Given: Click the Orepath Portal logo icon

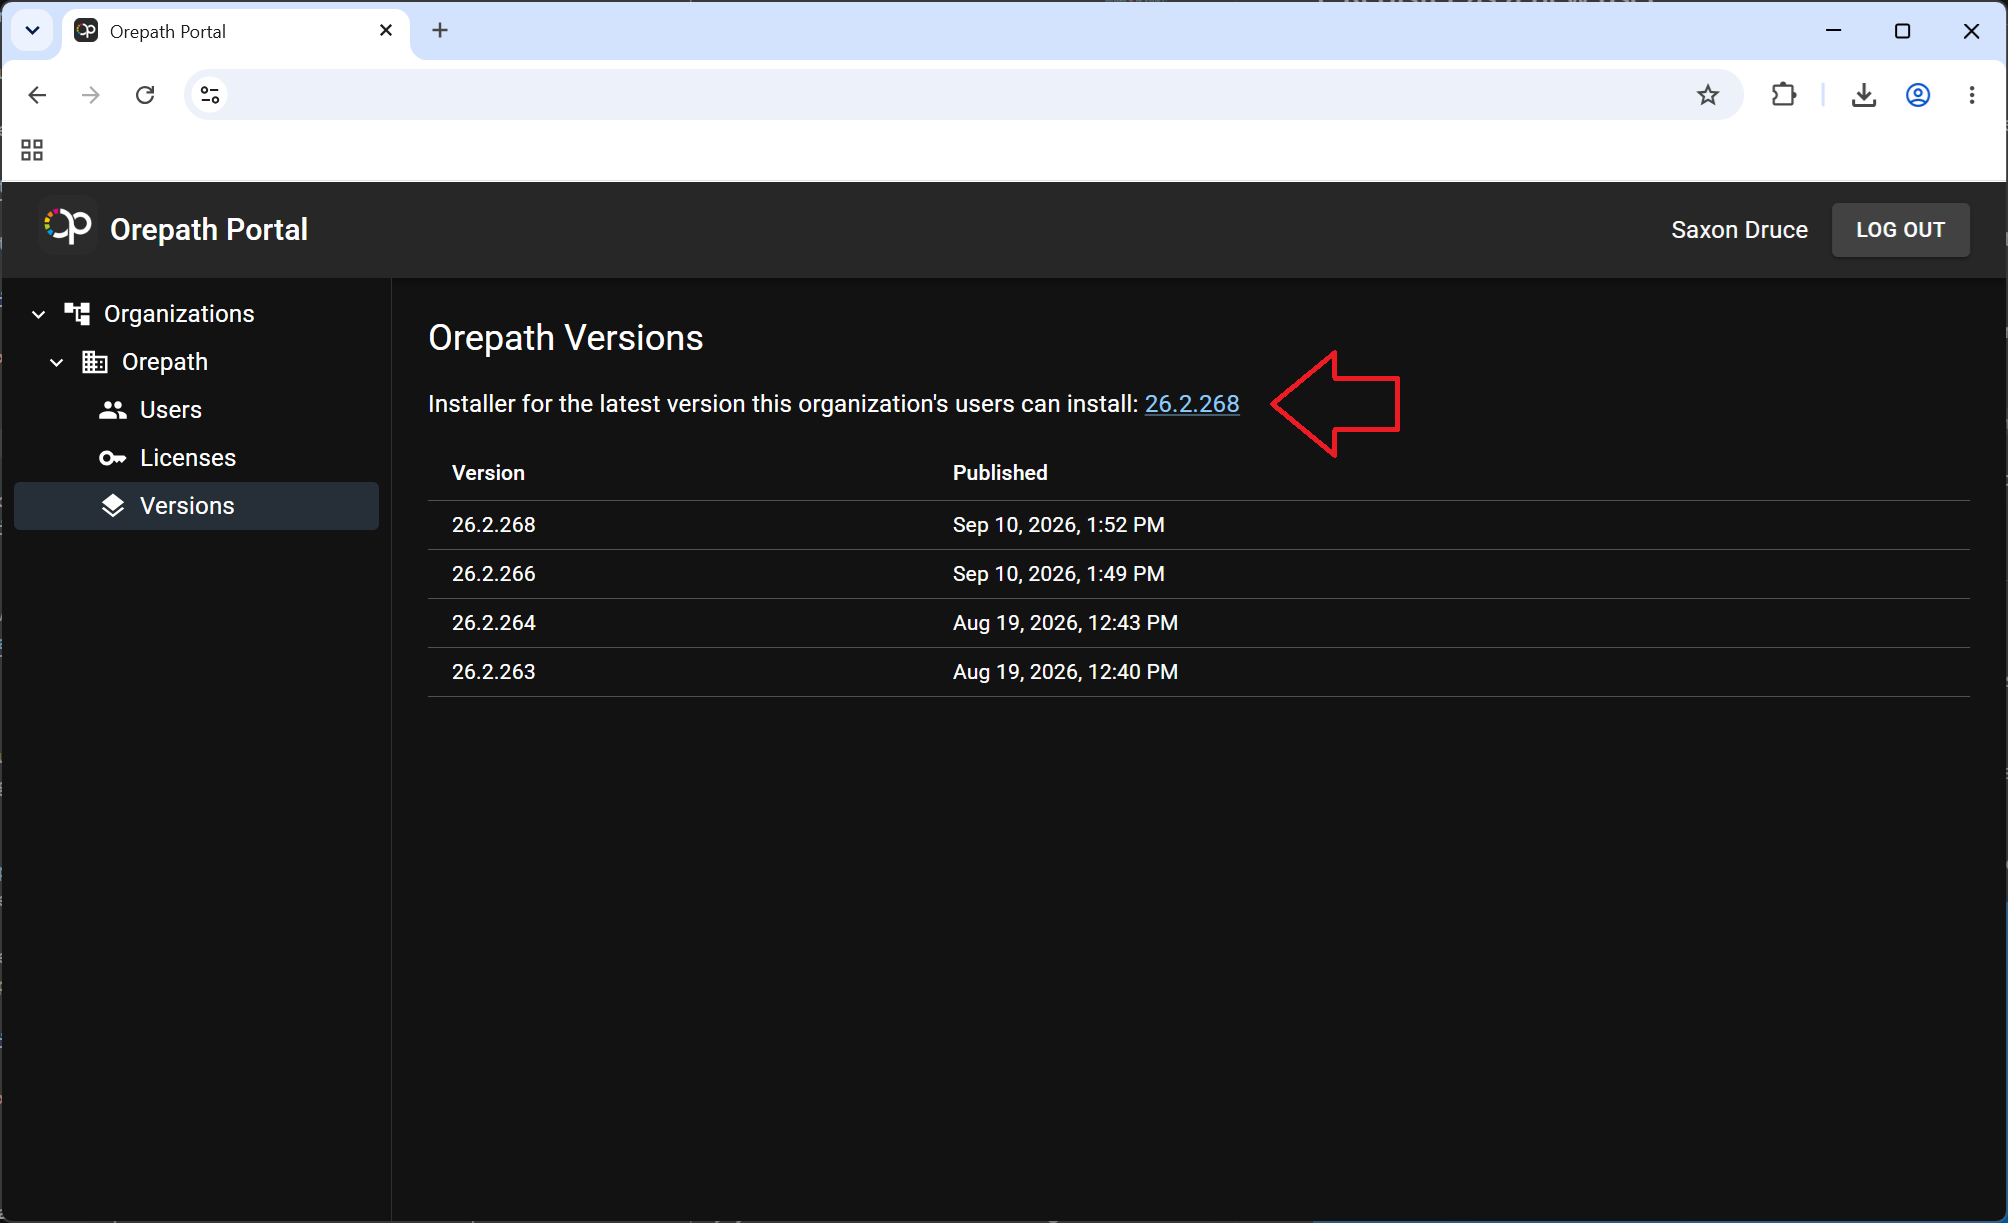Looking at the screenshot, I should coord(68,228).
